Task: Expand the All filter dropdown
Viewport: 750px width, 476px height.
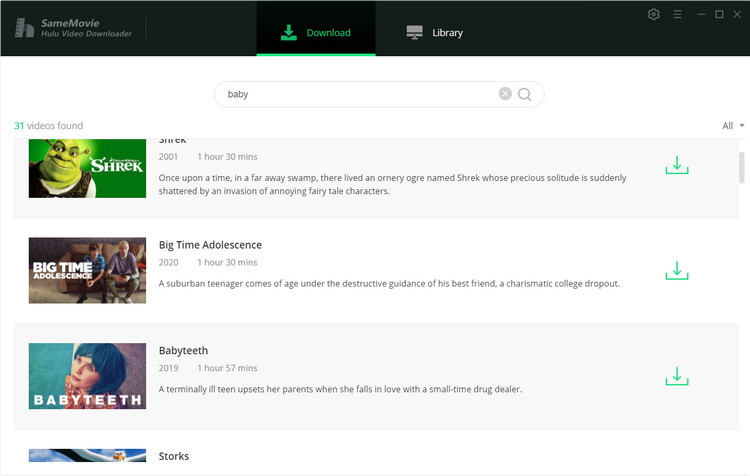Action: pyautogui.click(x=733, y=126)
